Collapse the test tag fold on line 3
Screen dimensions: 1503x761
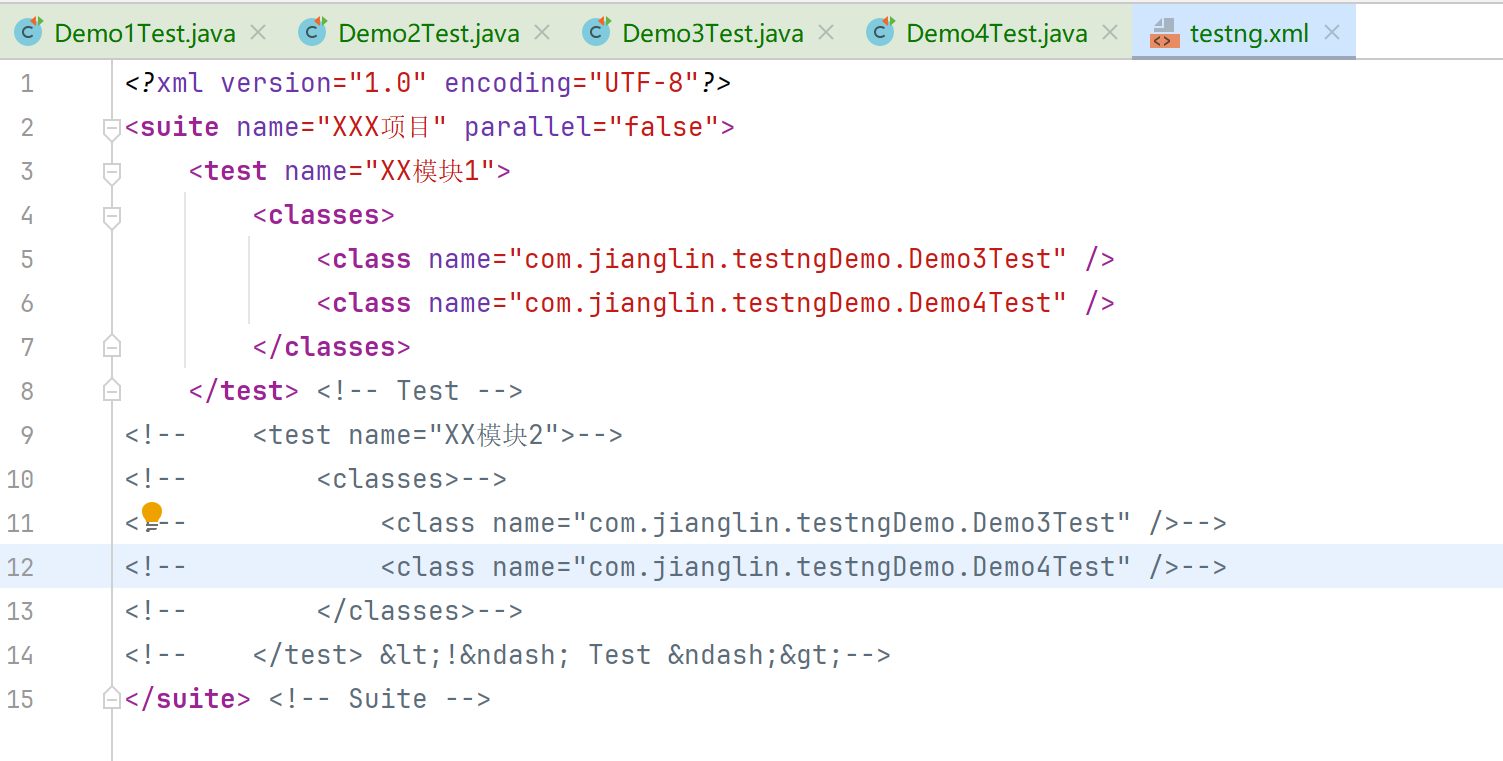(112, 172)
